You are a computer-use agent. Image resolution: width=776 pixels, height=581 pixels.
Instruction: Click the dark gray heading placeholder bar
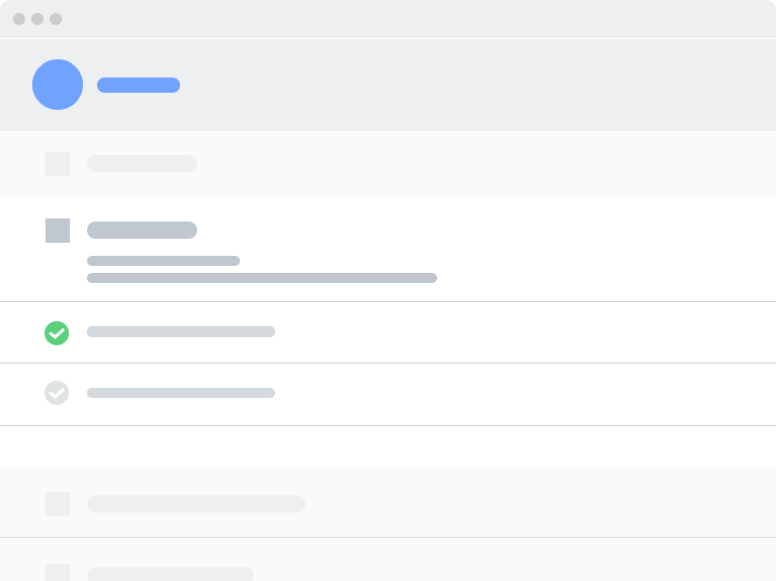[142, 230]
